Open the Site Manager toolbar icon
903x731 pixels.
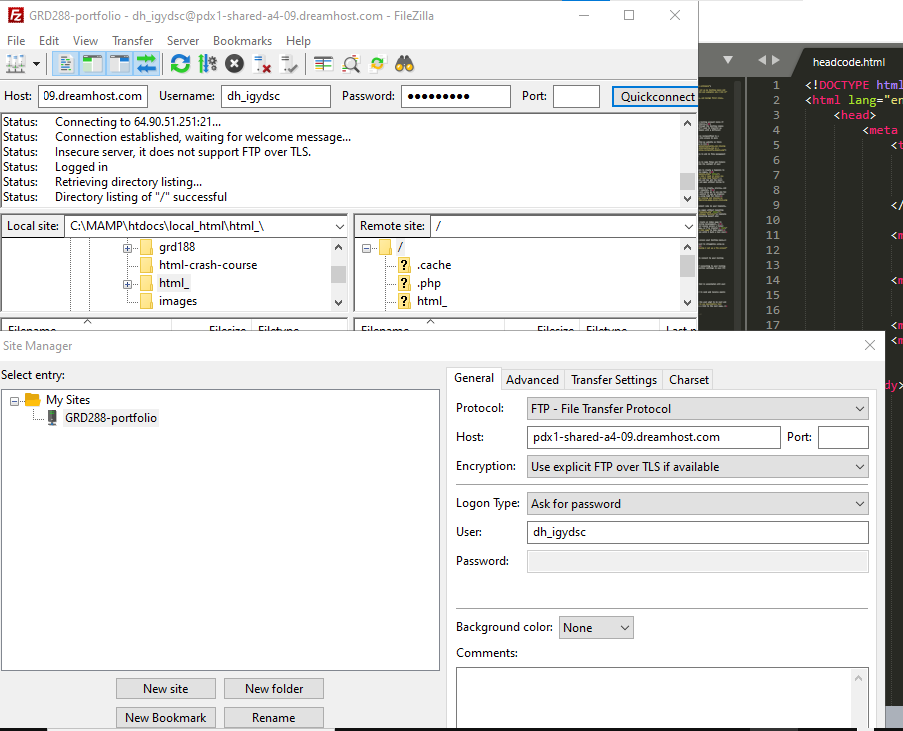(x=16, y=64)
